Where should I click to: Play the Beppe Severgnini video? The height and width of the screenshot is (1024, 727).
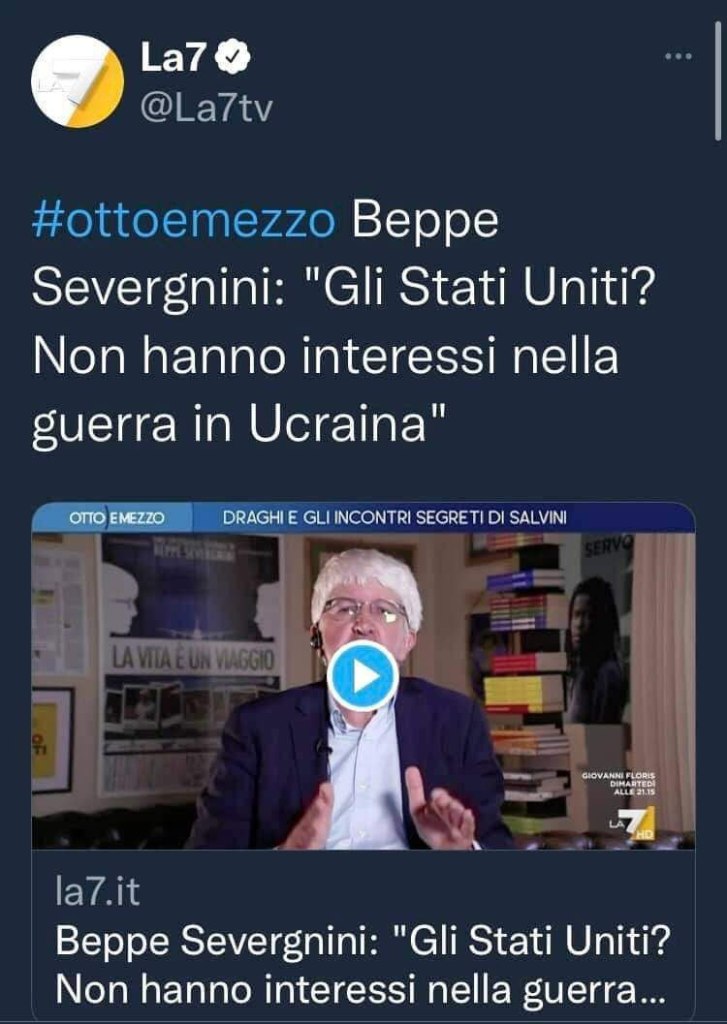[363, 676]
